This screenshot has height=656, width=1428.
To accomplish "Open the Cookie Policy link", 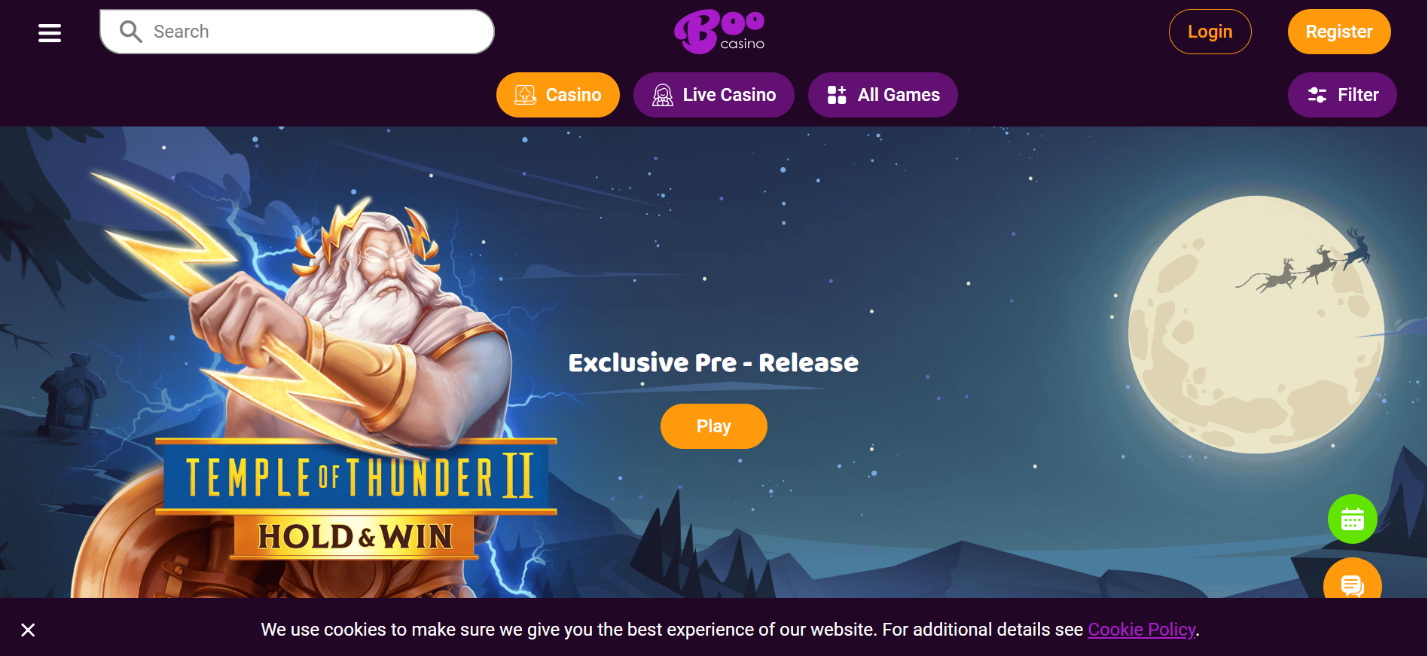I will tap(1141, 630).
